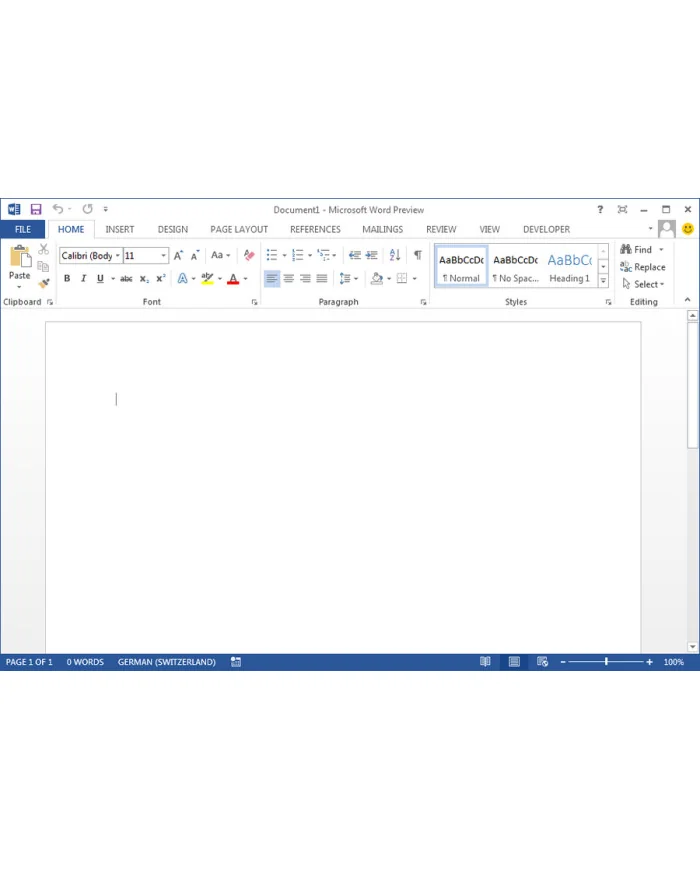The image size is (700, 869).
Task: Shrink the font size
Action: 195,255
